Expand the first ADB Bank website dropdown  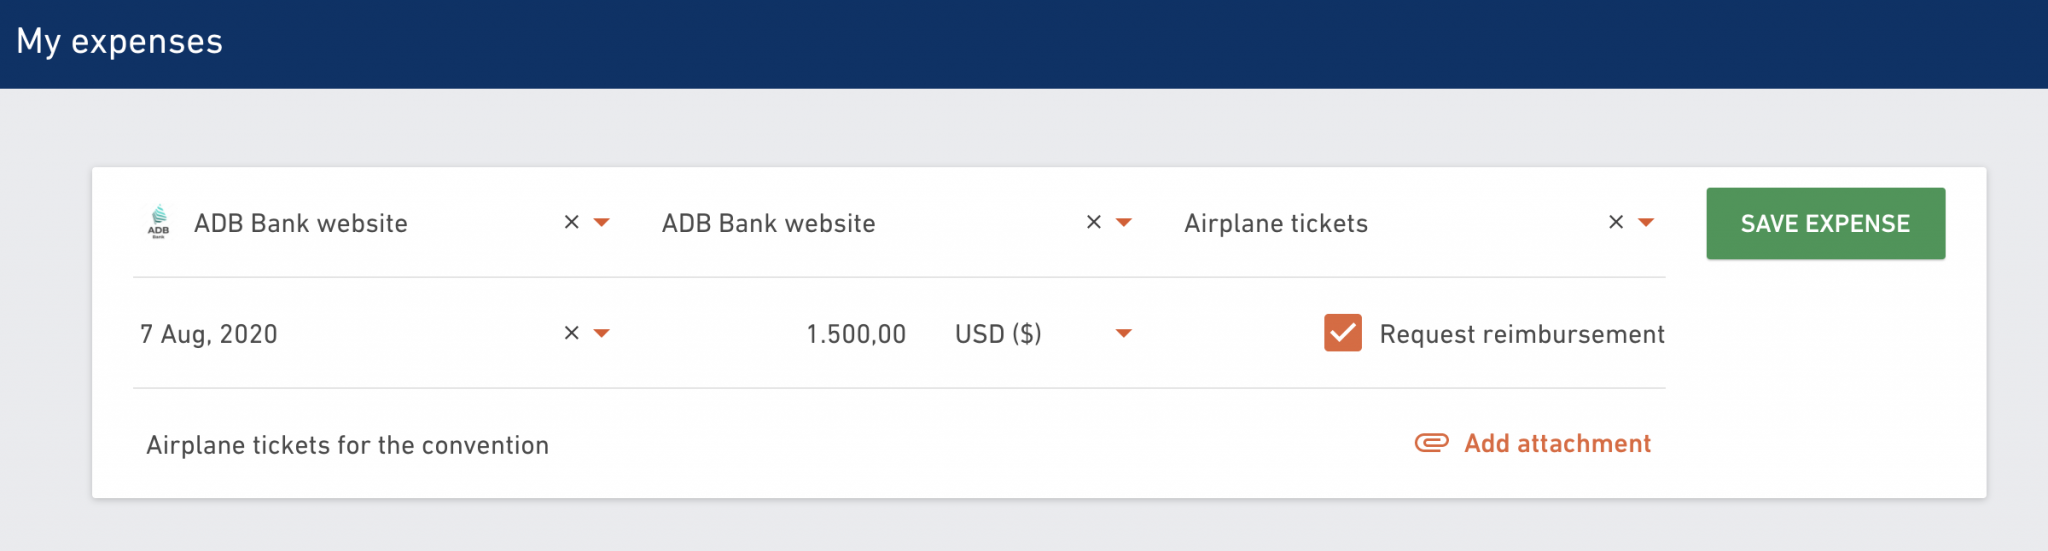pos(602,223)
